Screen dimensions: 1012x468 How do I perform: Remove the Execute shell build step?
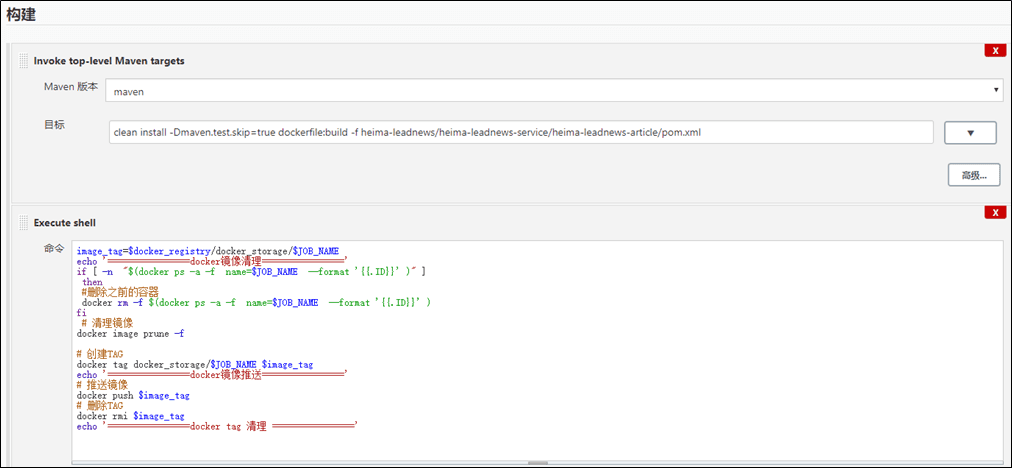994,212
